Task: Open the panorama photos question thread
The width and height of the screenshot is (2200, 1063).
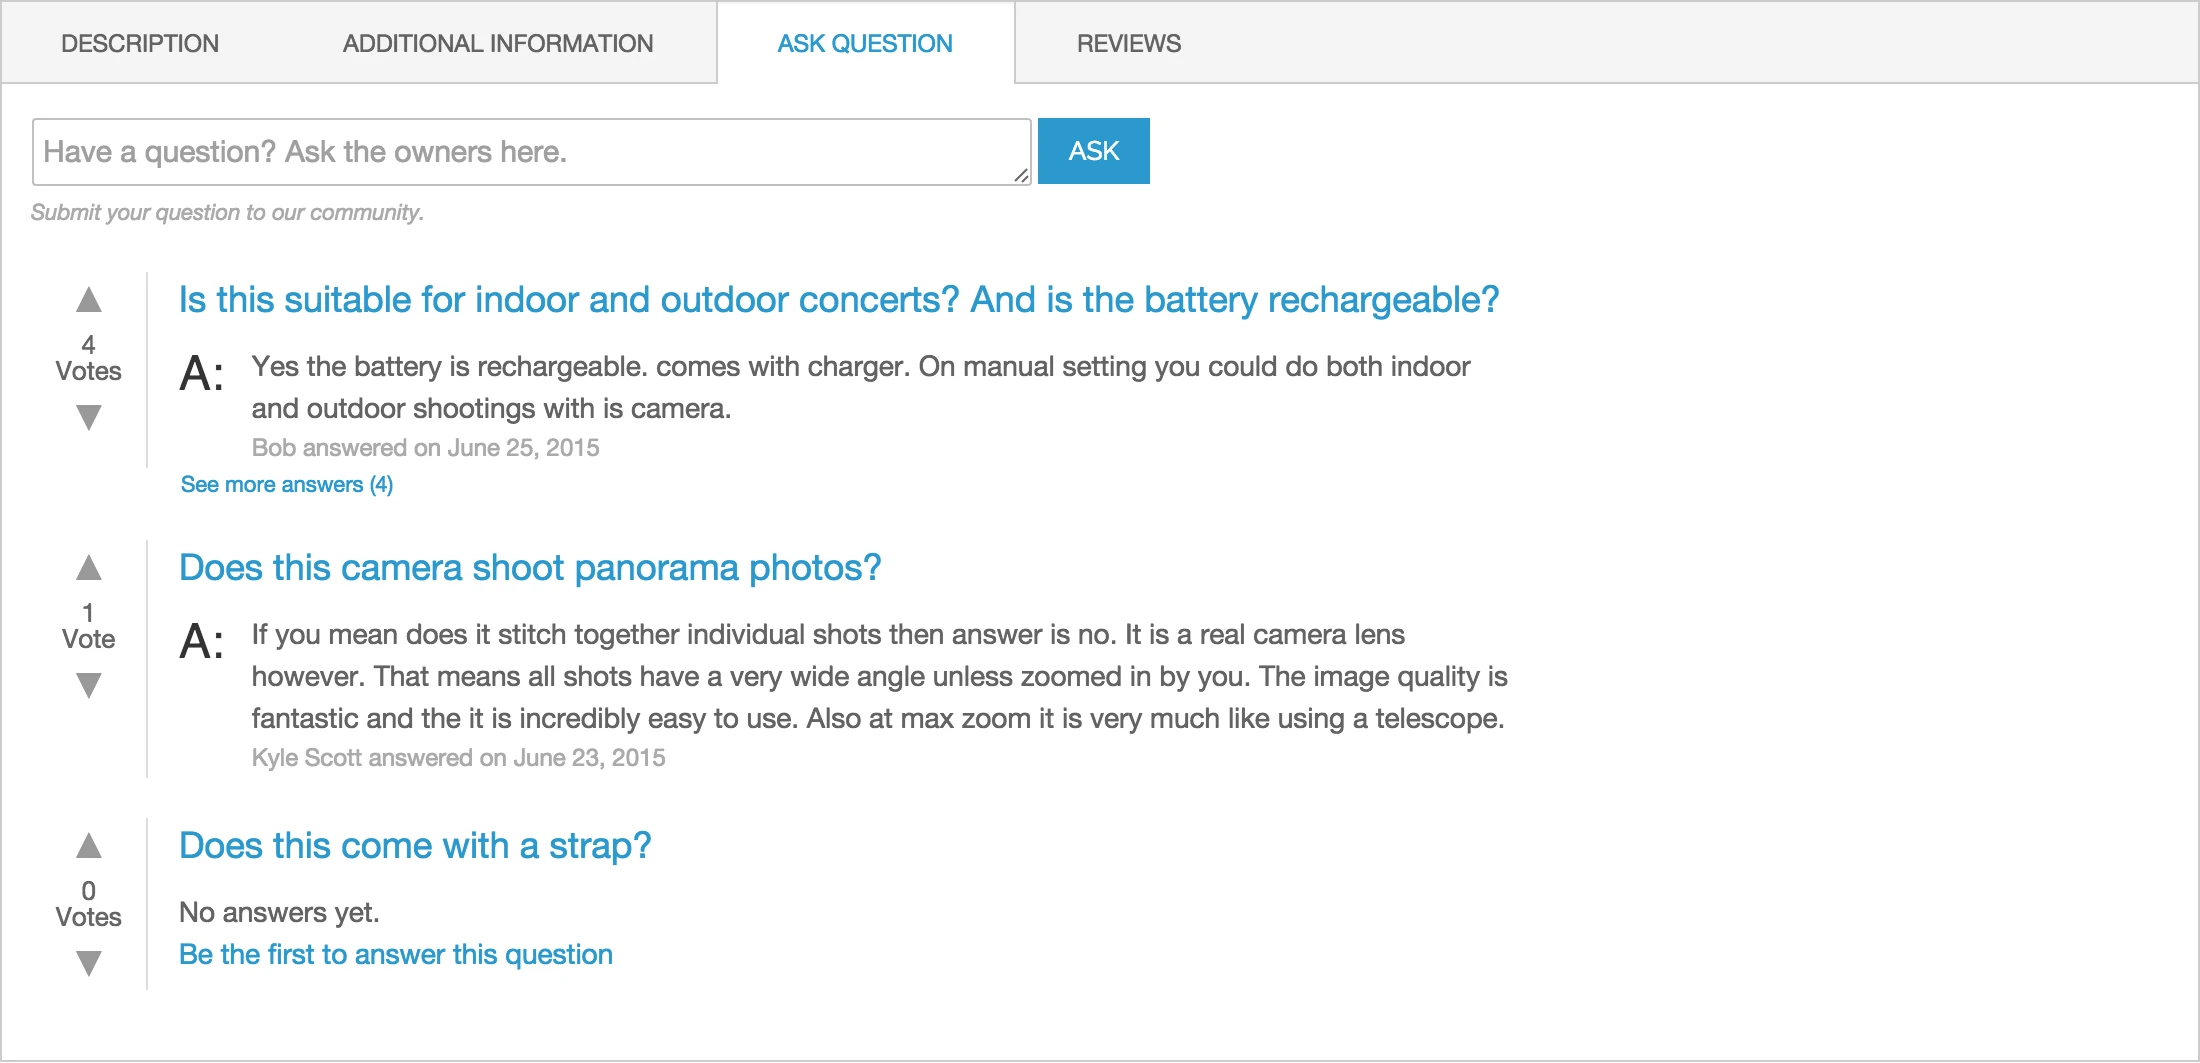Action: click(x=530, y=567)
